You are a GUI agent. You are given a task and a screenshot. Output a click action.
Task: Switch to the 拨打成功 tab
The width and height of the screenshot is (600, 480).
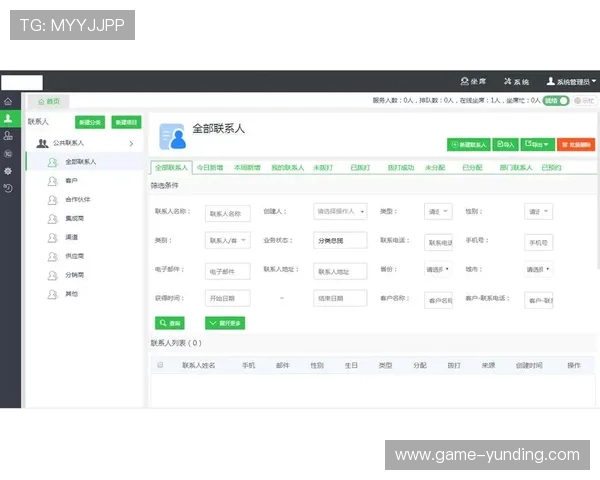coord(401,168)
